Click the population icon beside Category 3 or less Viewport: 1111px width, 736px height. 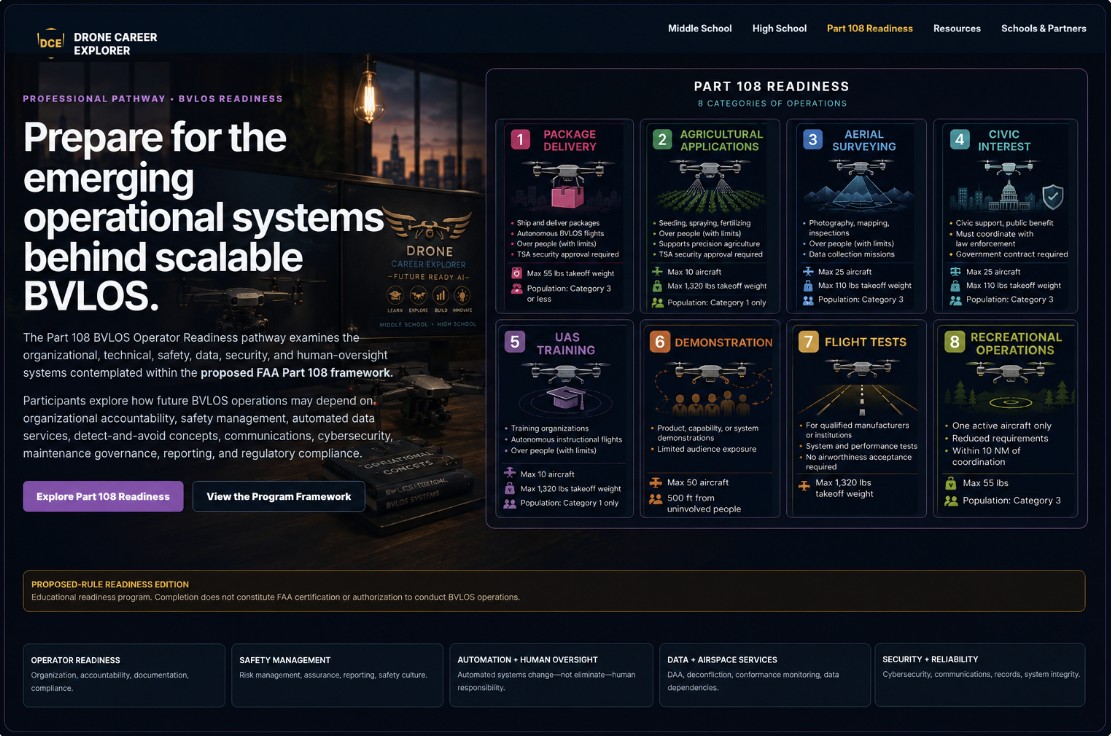pyautogui.click(x=517, y=289)
